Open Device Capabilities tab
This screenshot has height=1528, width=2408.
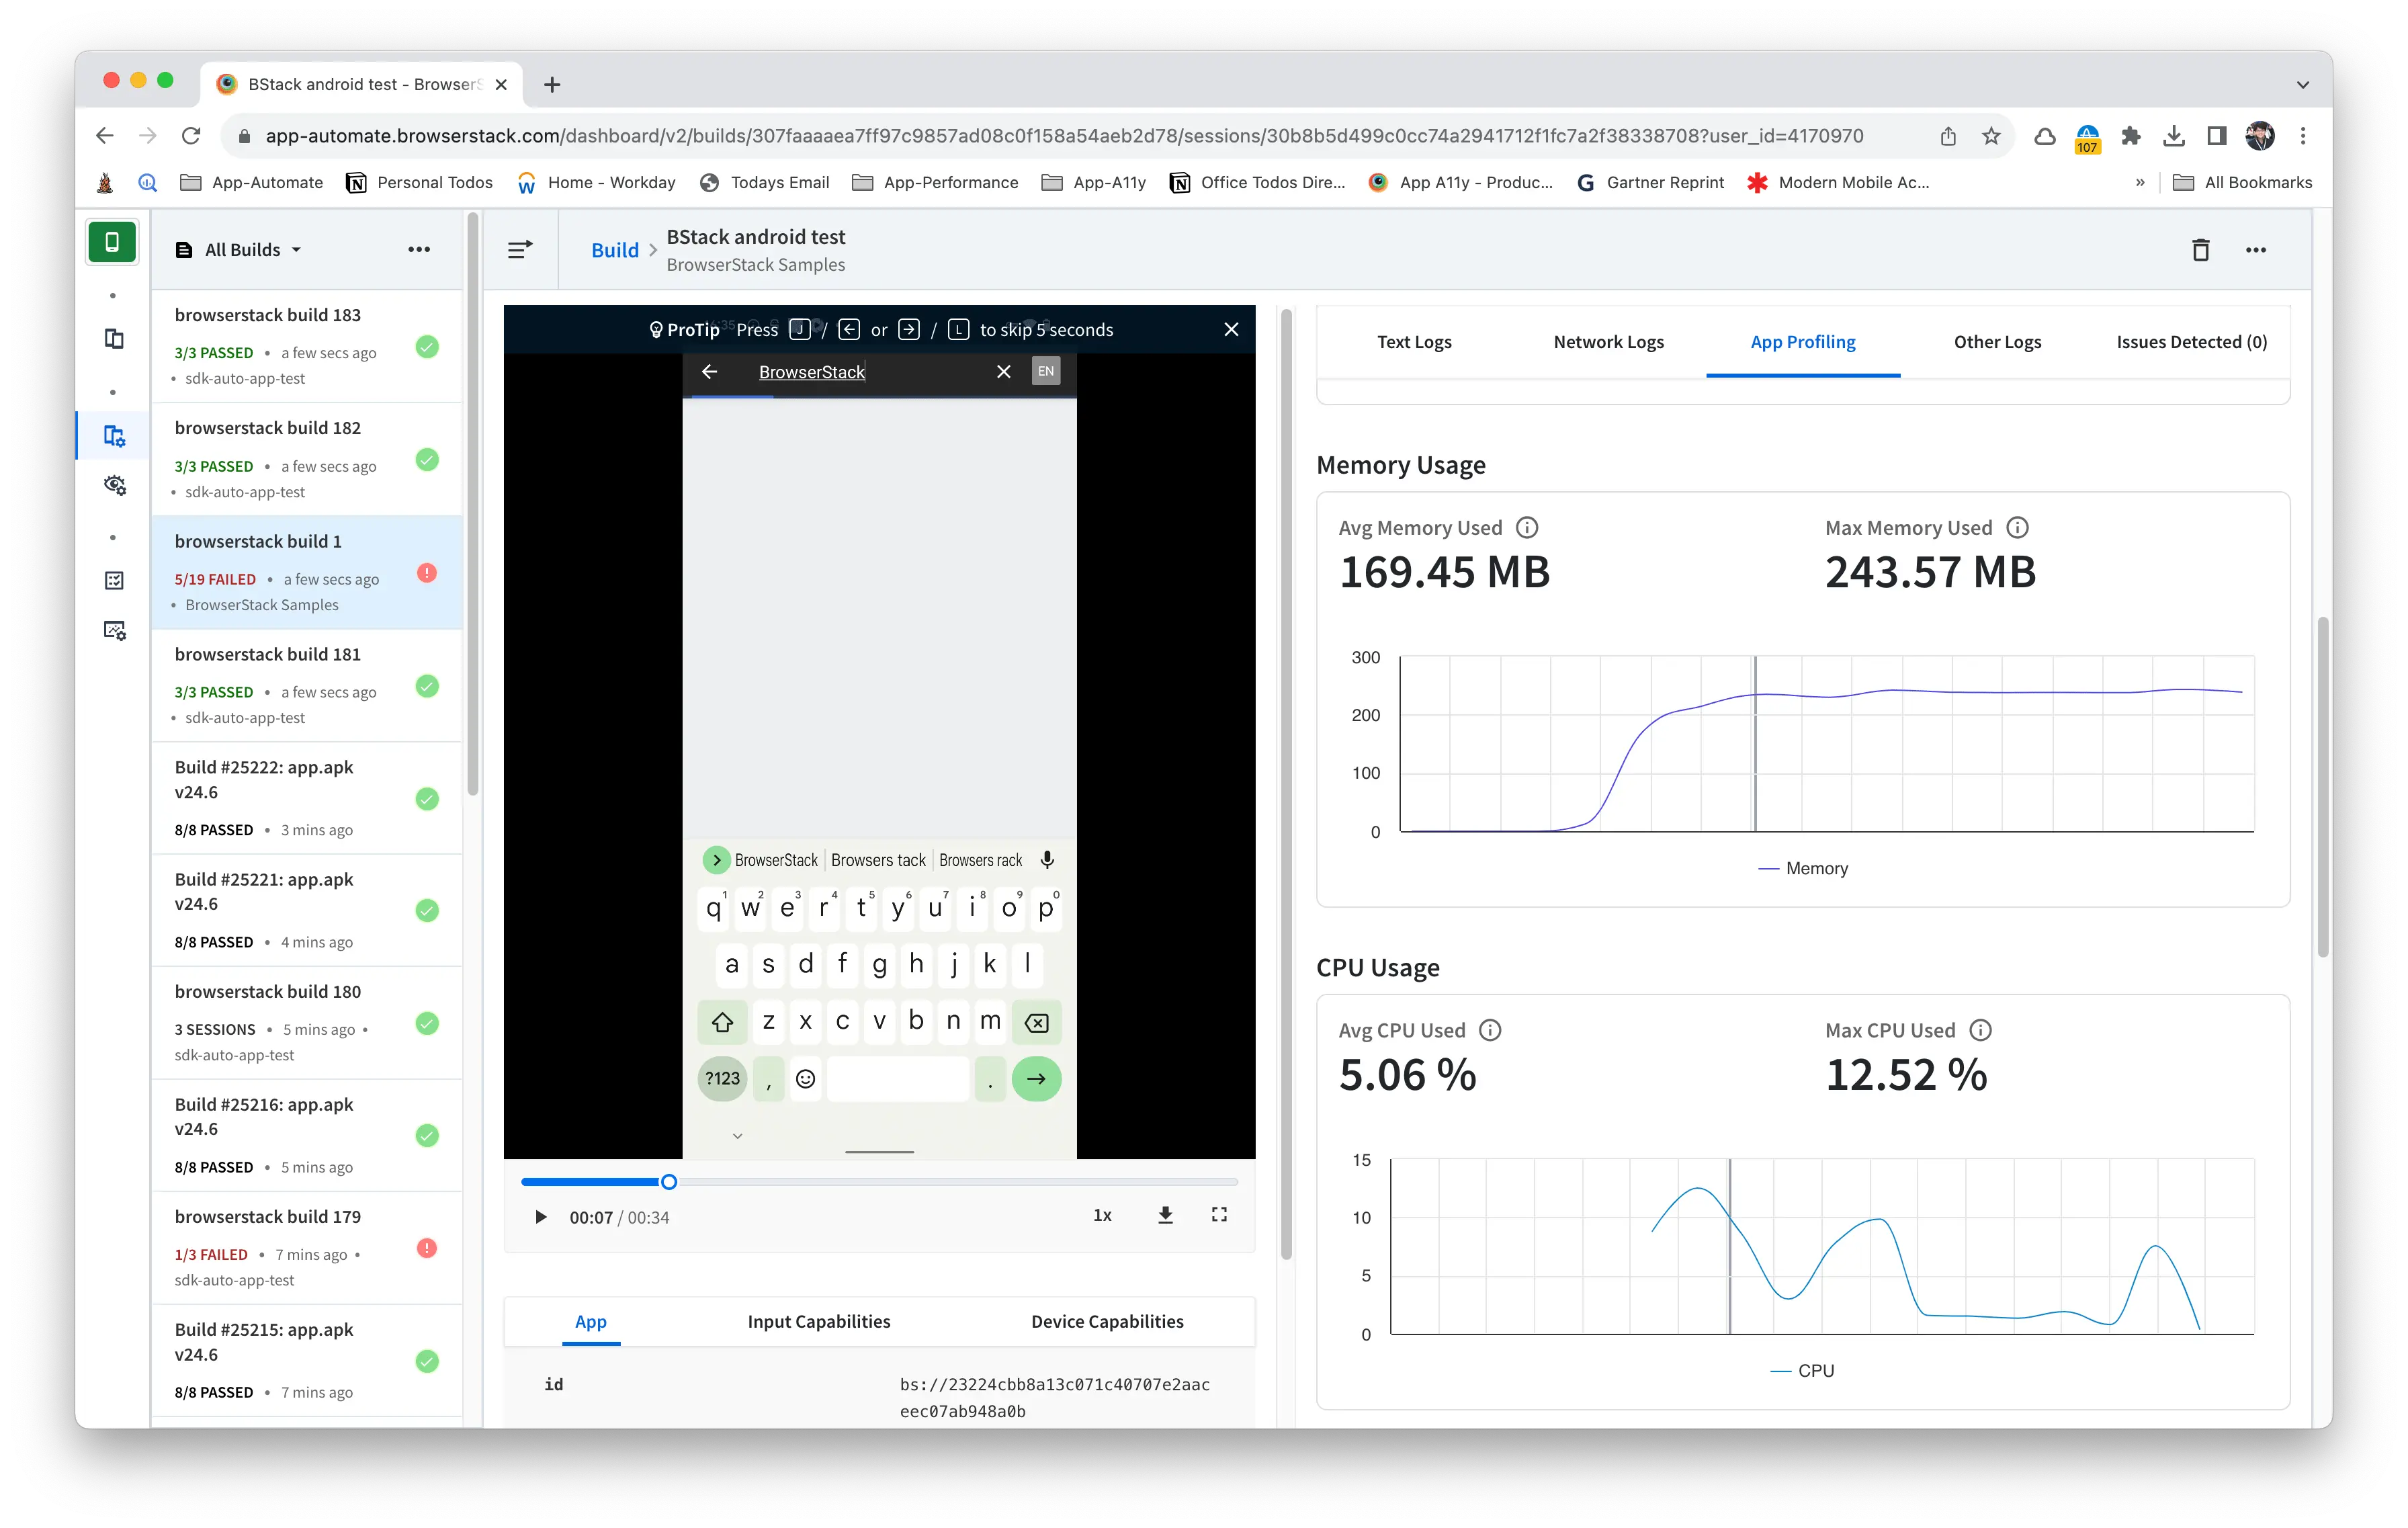(1107, 1321)
